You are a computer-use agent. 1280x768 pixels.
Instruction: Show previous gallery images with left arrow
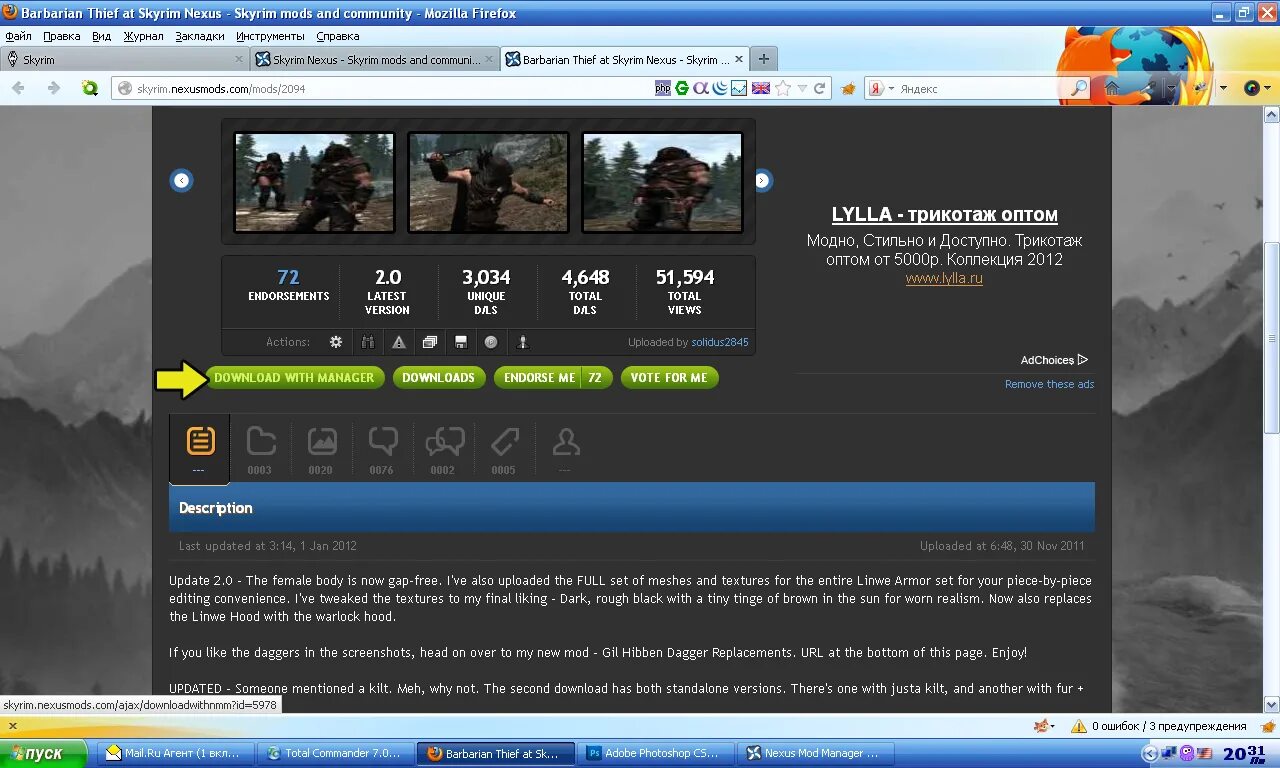coord(181,180)
